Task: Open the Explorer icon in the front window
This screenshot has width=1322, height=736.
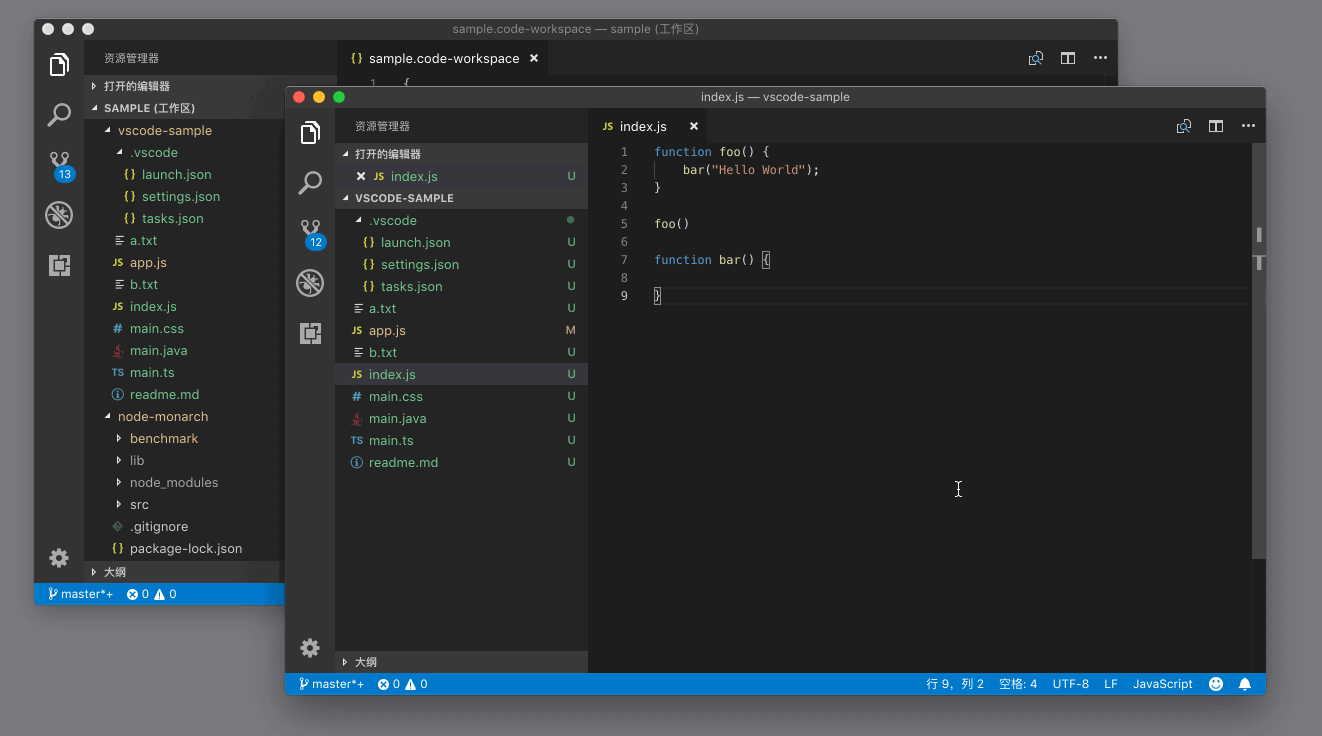Action: [x=310, y=131]
